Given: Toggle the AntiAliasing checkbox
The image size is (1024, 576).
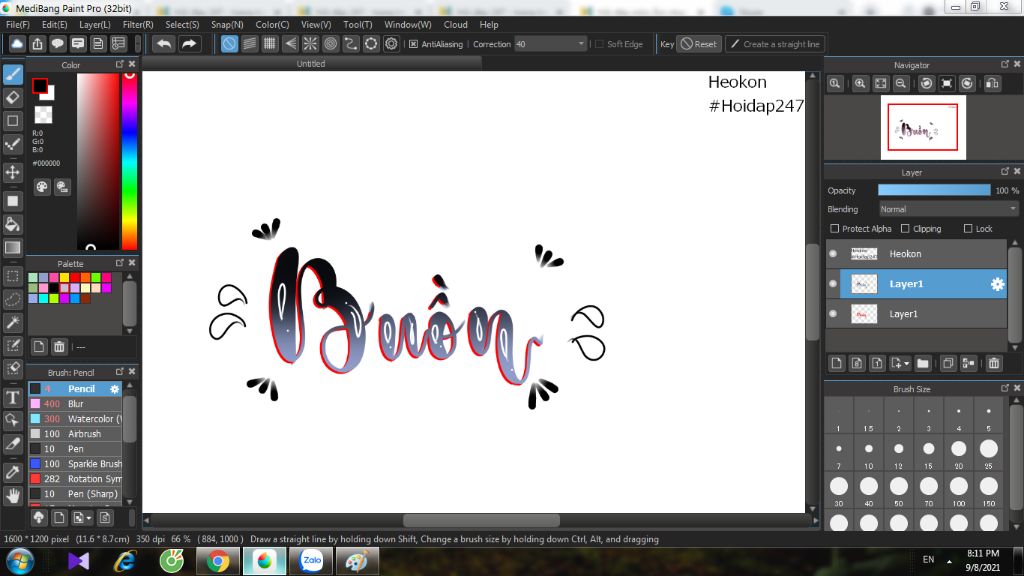Looking at the screenshot, I should pos(413,44).
